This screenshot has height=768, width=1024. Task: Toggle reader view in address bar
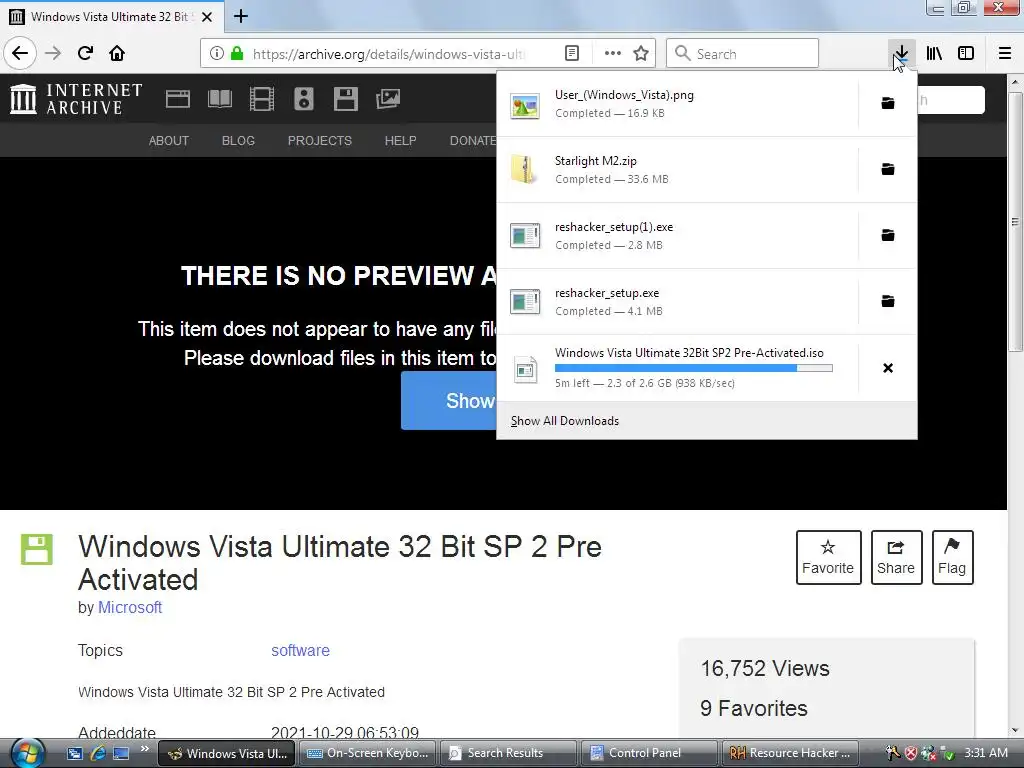pos(571,54)
